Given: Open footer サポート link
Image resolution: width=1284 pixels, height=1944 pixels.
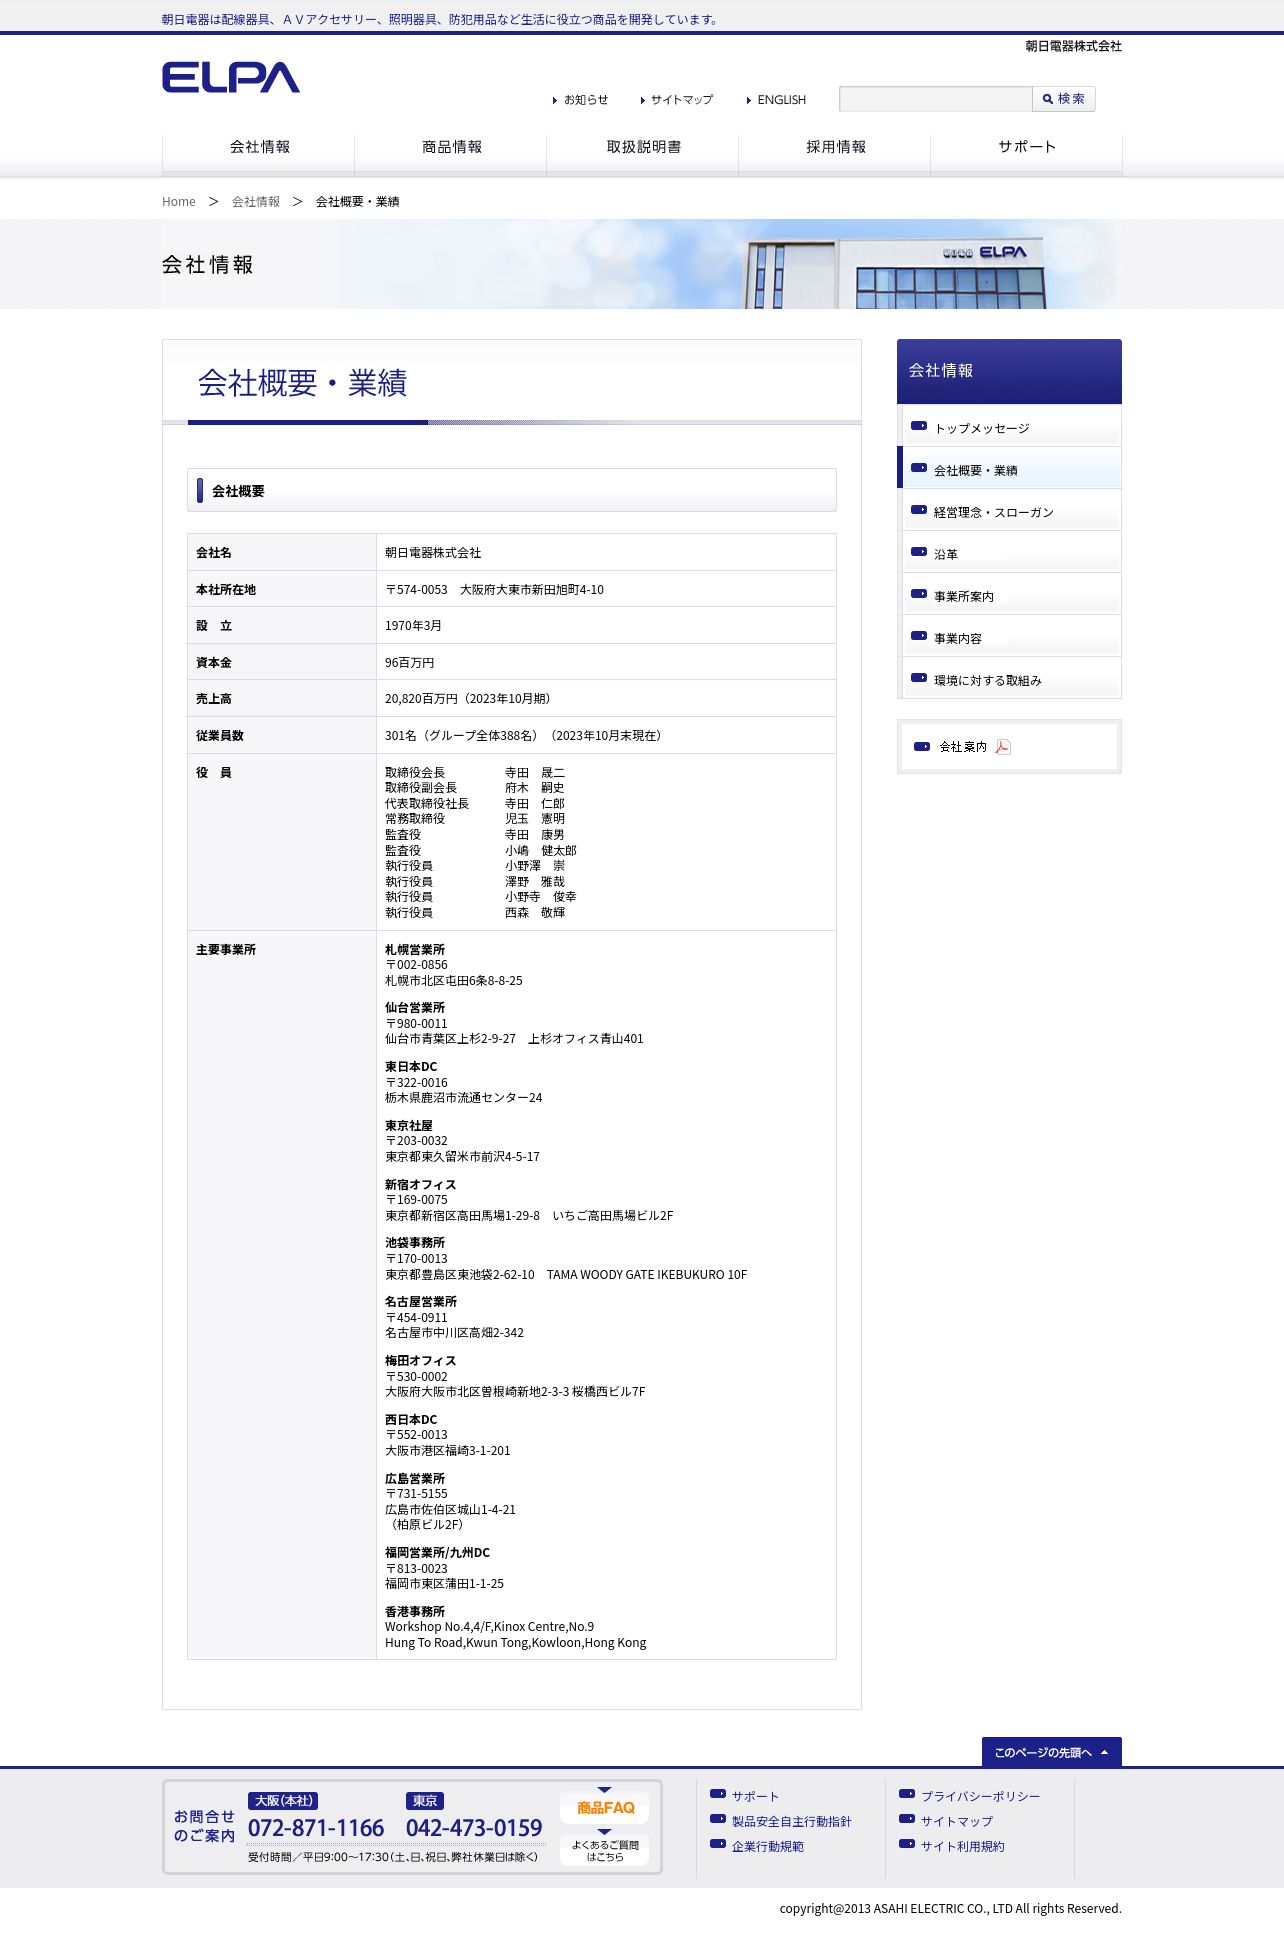Looking at the screenshot, I should pos(755,1797).
